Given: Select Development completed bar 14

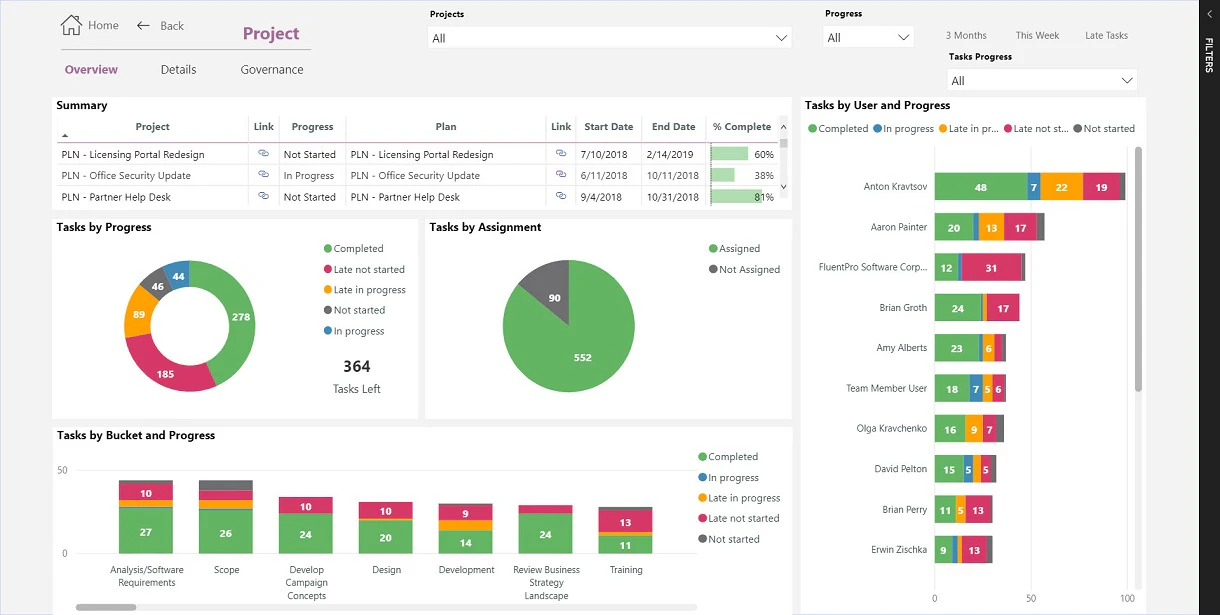Looking at the screenshot, I should [466, 543].
